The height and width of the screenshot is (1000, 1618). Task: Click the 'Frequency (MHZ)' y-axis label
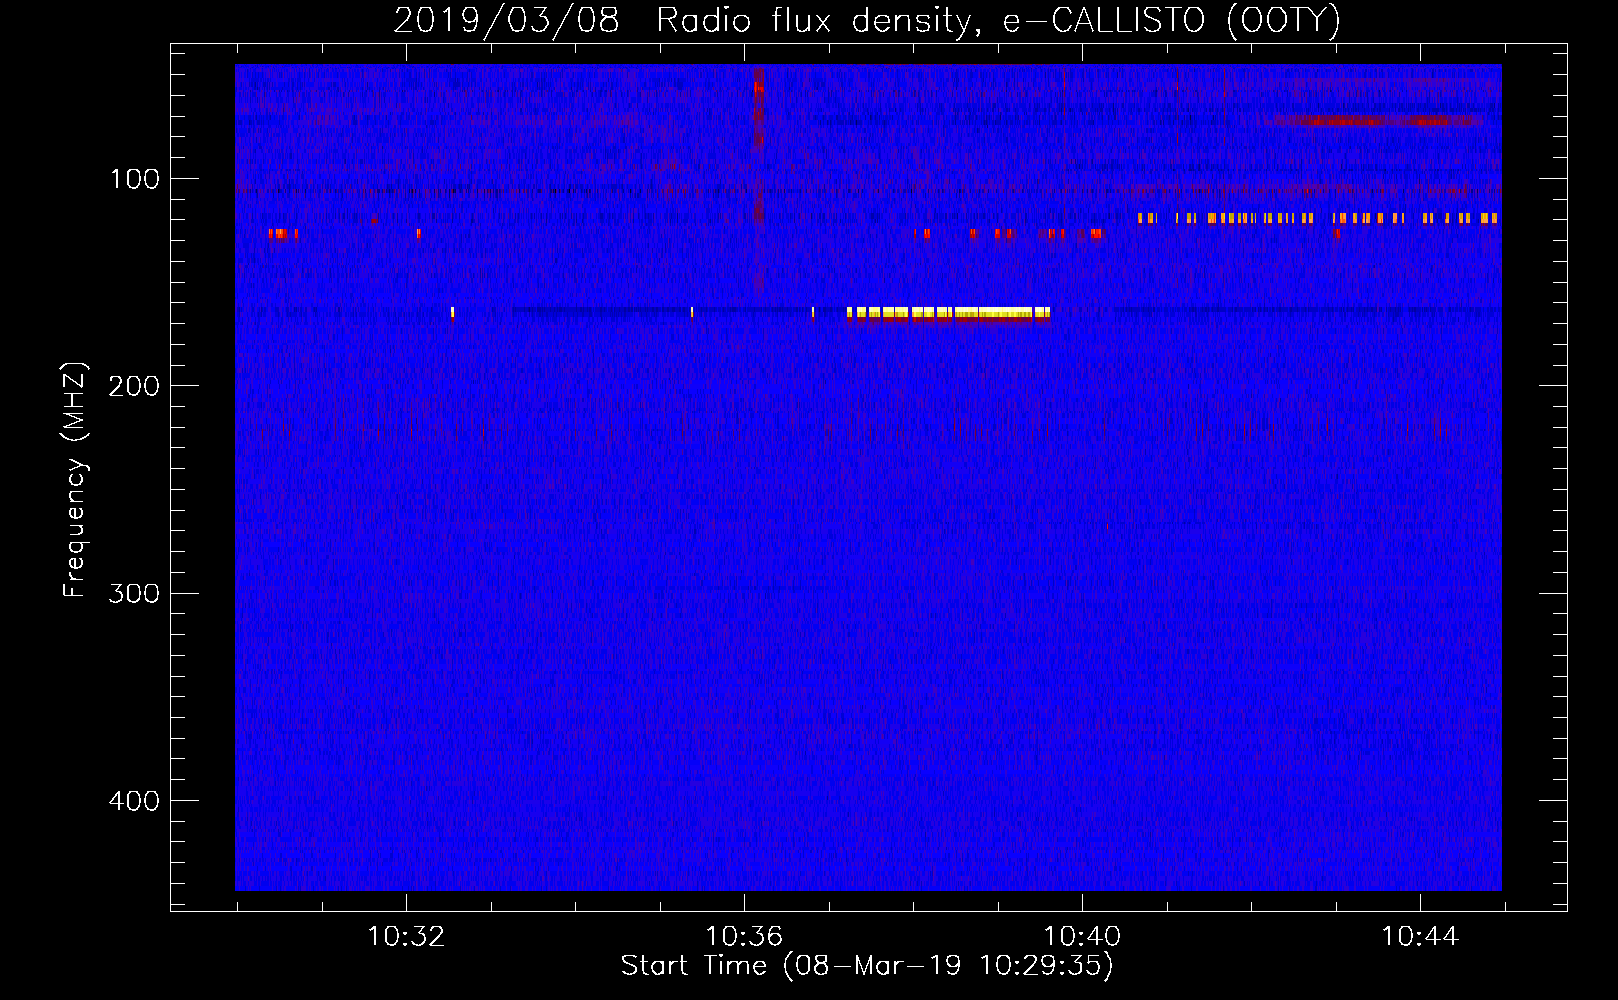pyautogui.click(x=75, y=480)
